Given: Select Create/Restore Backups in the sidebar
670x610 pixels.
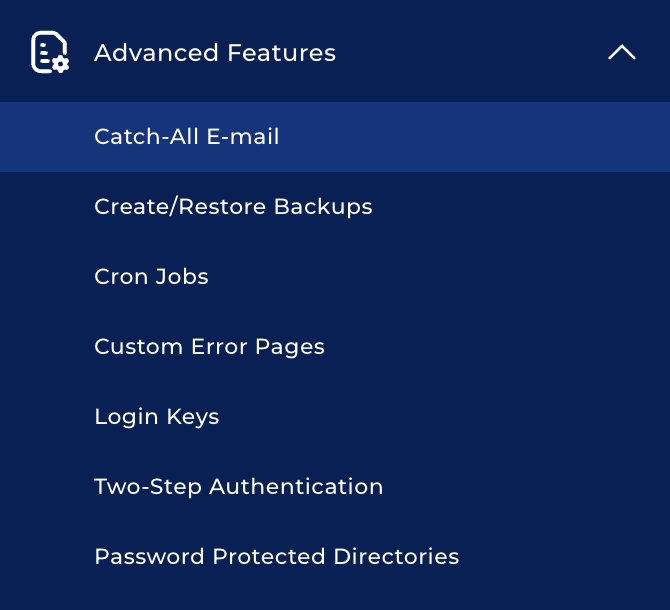Looking at the screenshot, I should 233,206.
